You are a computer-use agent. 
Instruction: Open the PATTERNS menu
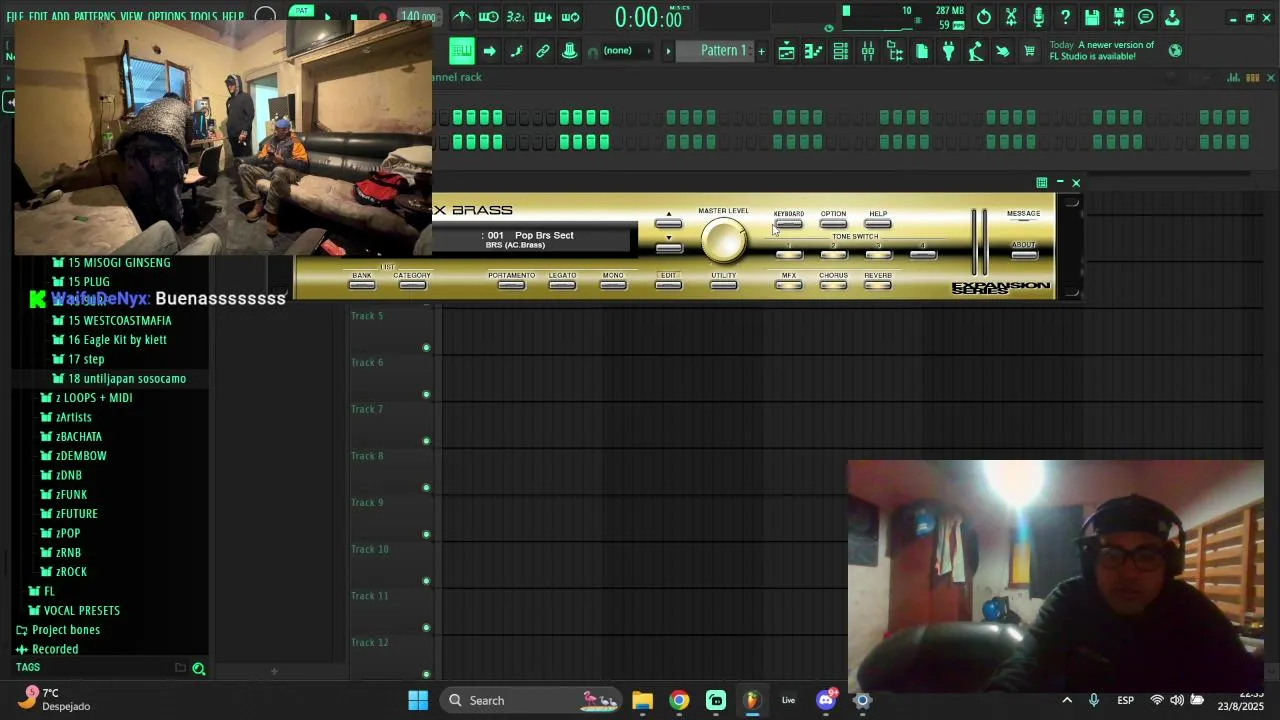coord(95,17)
